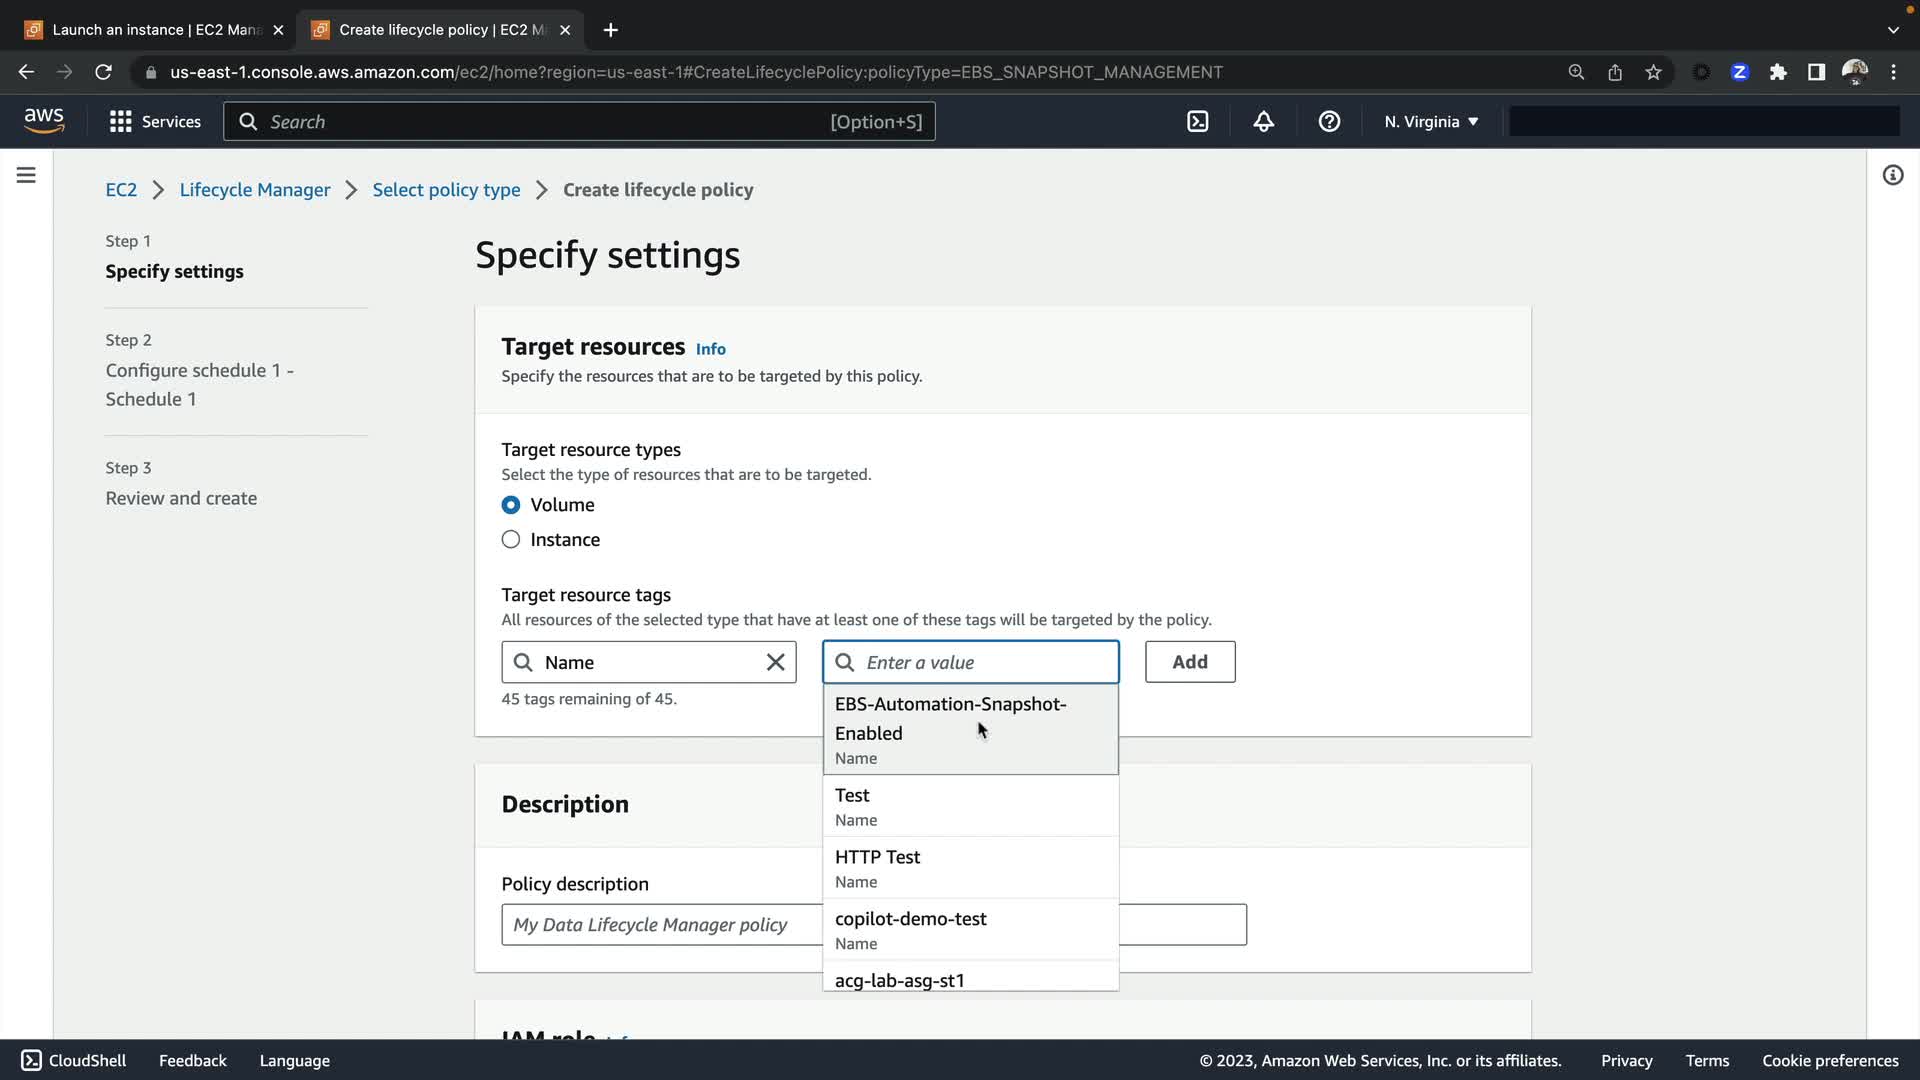This screenshot has height=1080, width=1920.
Task: Open the Services grid menu
Action: click(155, 121)
